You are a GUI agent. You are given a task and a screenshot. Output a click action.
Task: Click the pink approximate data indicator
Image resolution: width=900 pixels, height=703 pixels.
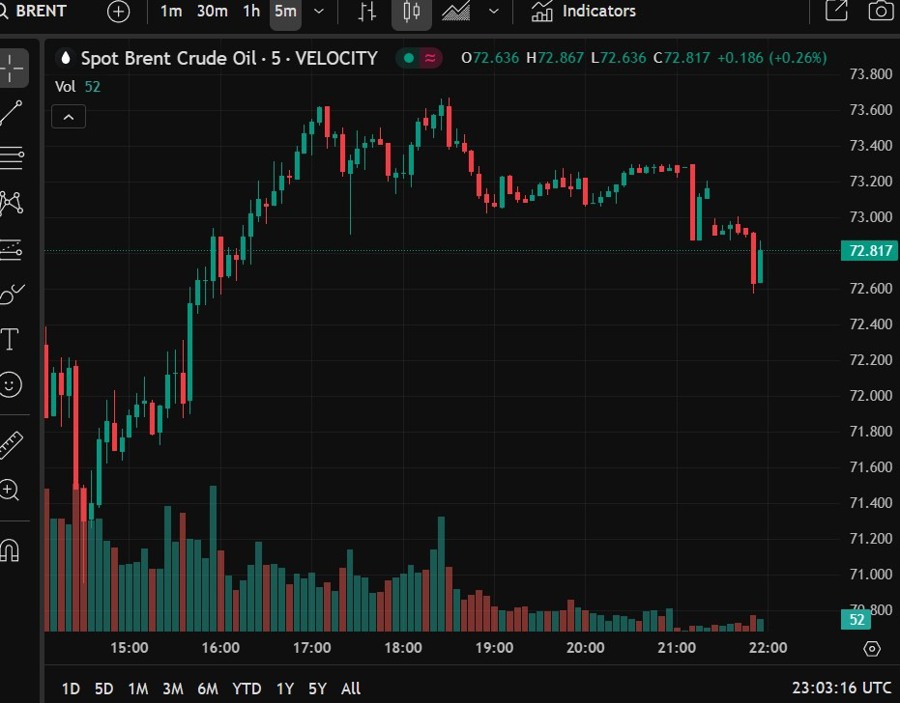point(430,58)
